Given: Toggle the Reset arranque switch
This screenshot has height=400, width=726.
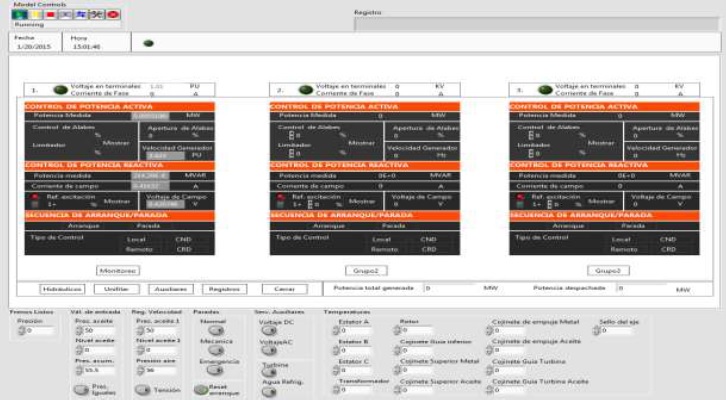Looking at the screenshot, I should [201, 390].
